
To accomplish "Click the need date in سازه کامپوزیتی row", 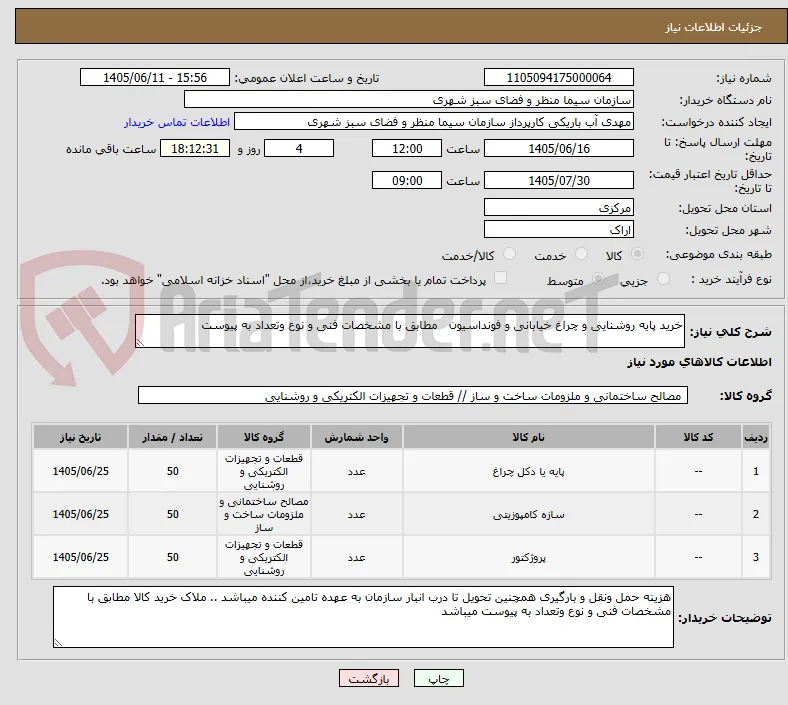I will pyautogui.click(x=80, y=515).
